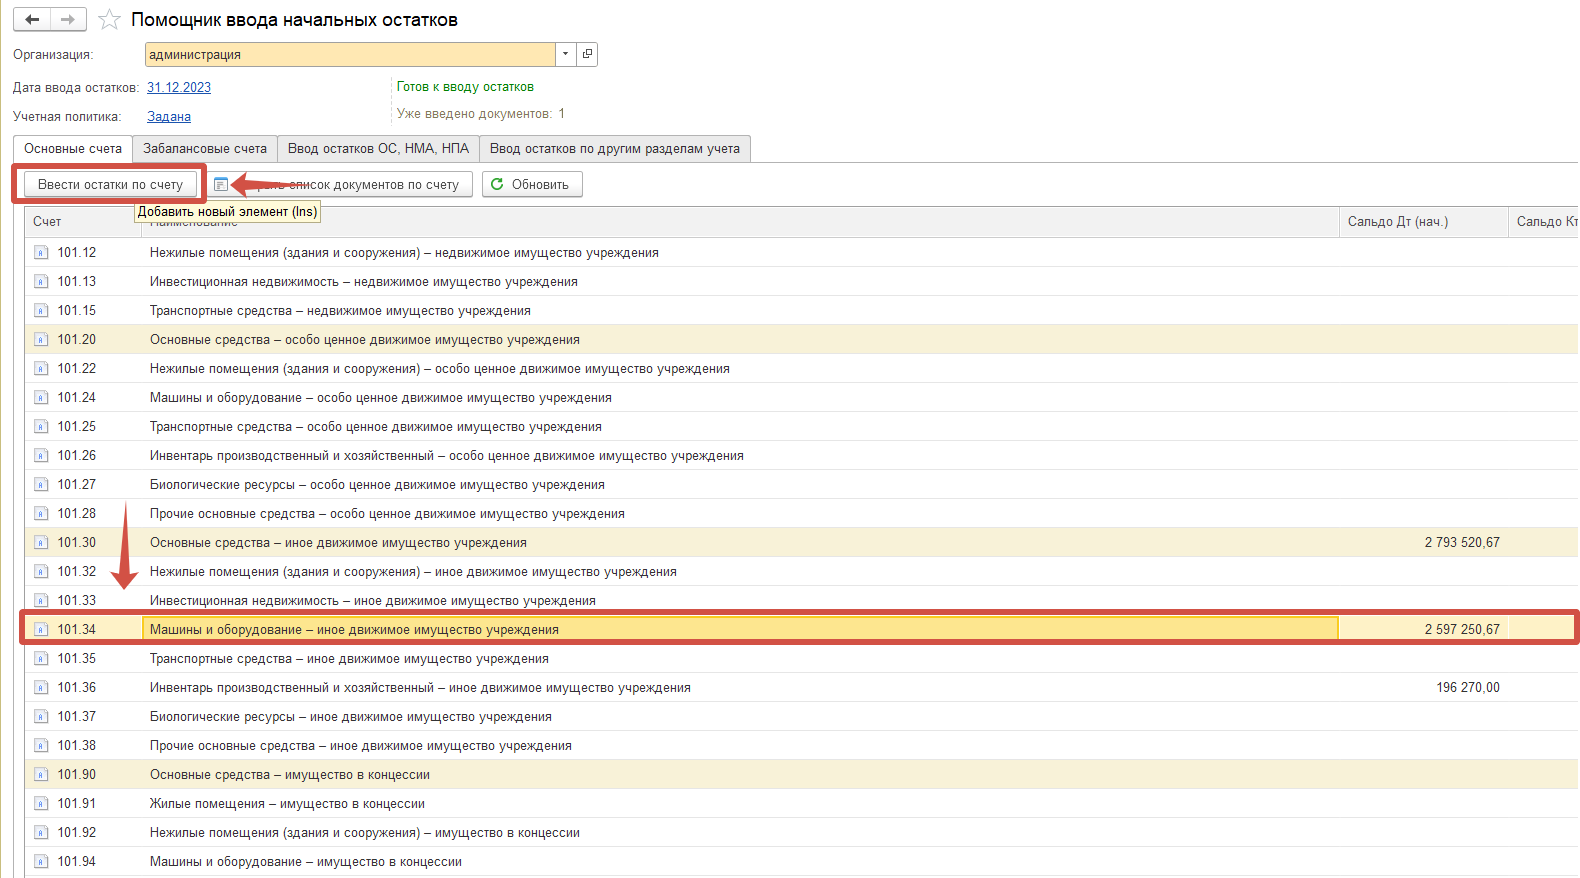Screen dimensions: 1580x878
Task: Click the account icon for row 101.90
Action: click(41, 775)
